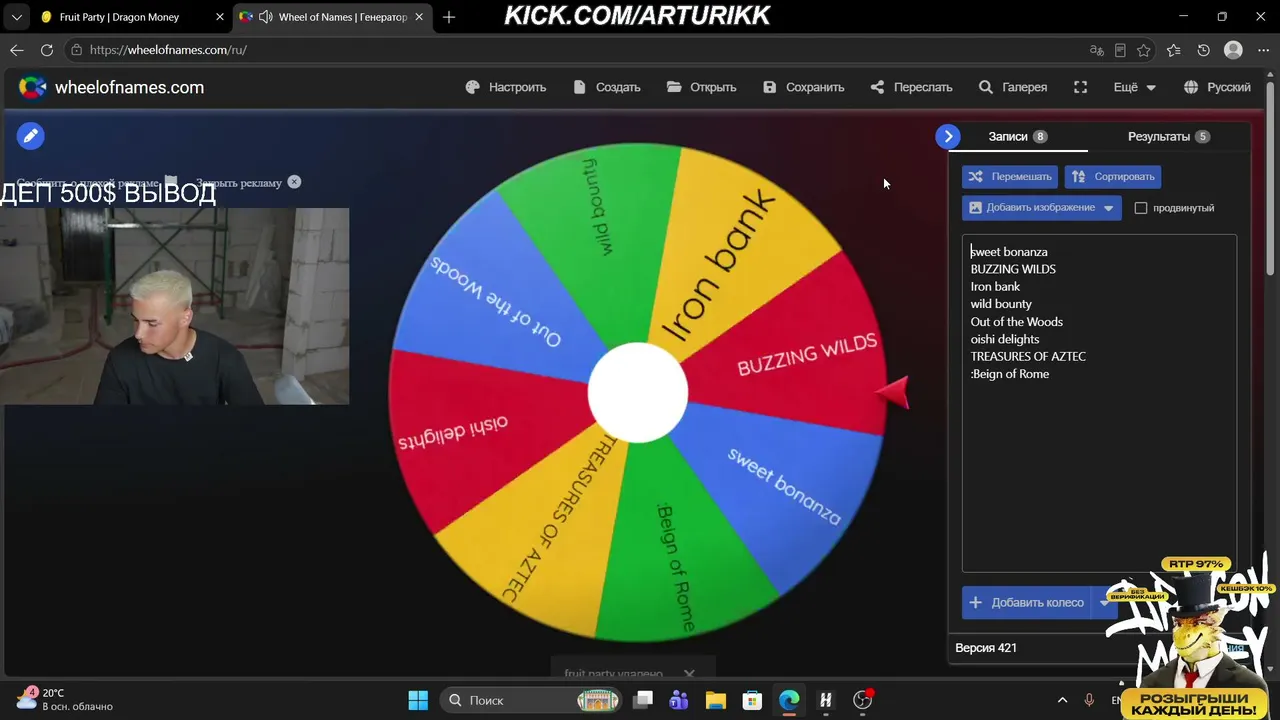Screen dimensions: 1280x720
Task: Expand the 'Добавить изображение' dropdown
Action: tap(1109, 208)
